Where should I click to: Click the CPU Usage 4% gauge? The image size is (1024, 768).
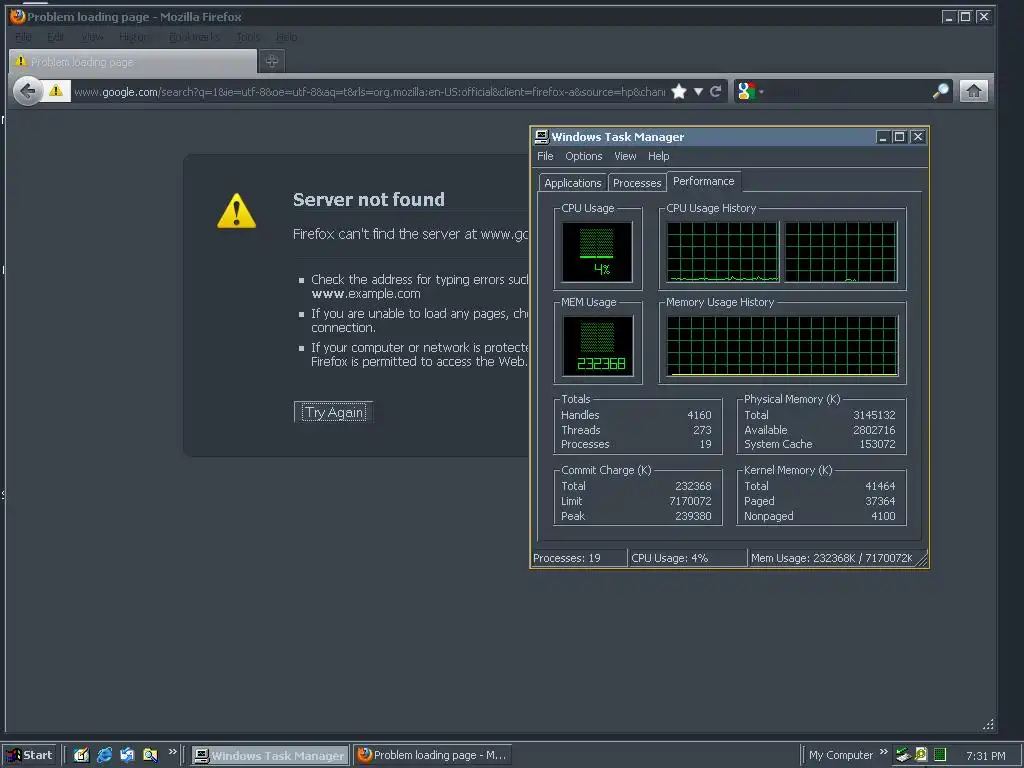[x=597, y=252]
